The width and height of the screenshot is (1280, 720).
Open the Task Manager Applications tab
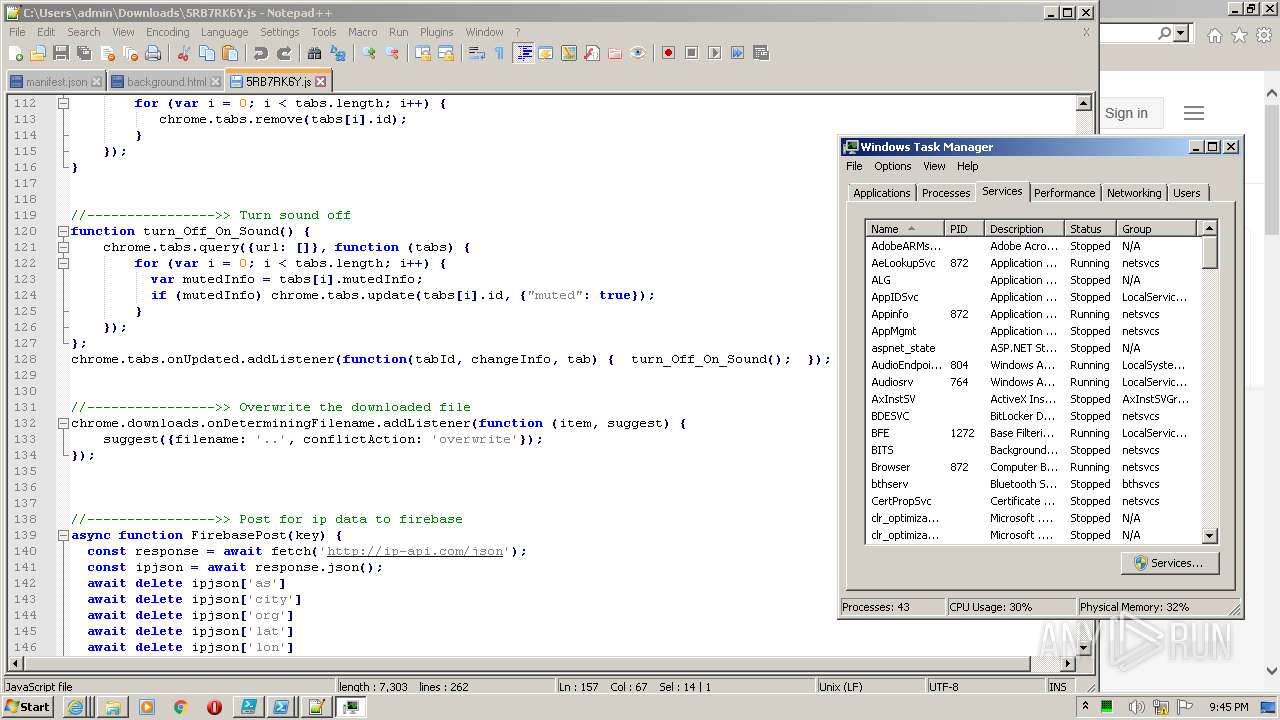(881, 193)
